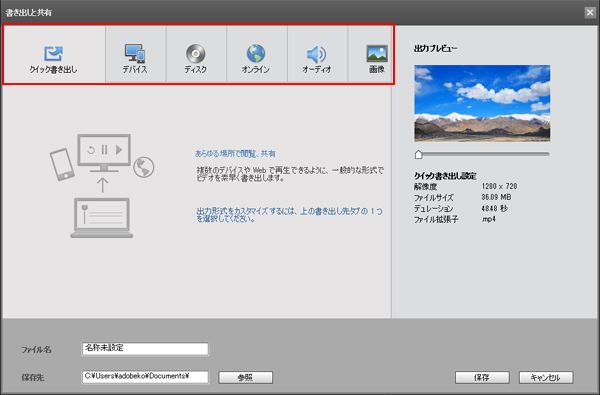Click the あらゆる場所で閲覧、共有 heading text
This screenshot has height=395, width=600.
click(x=235, y=154)
